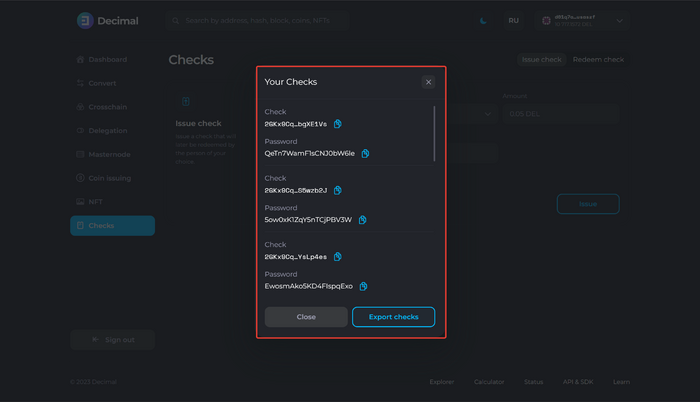Click the Your Checks list scrollbar
Viewport: 700px width, 402px height.
tap(434, 134)
